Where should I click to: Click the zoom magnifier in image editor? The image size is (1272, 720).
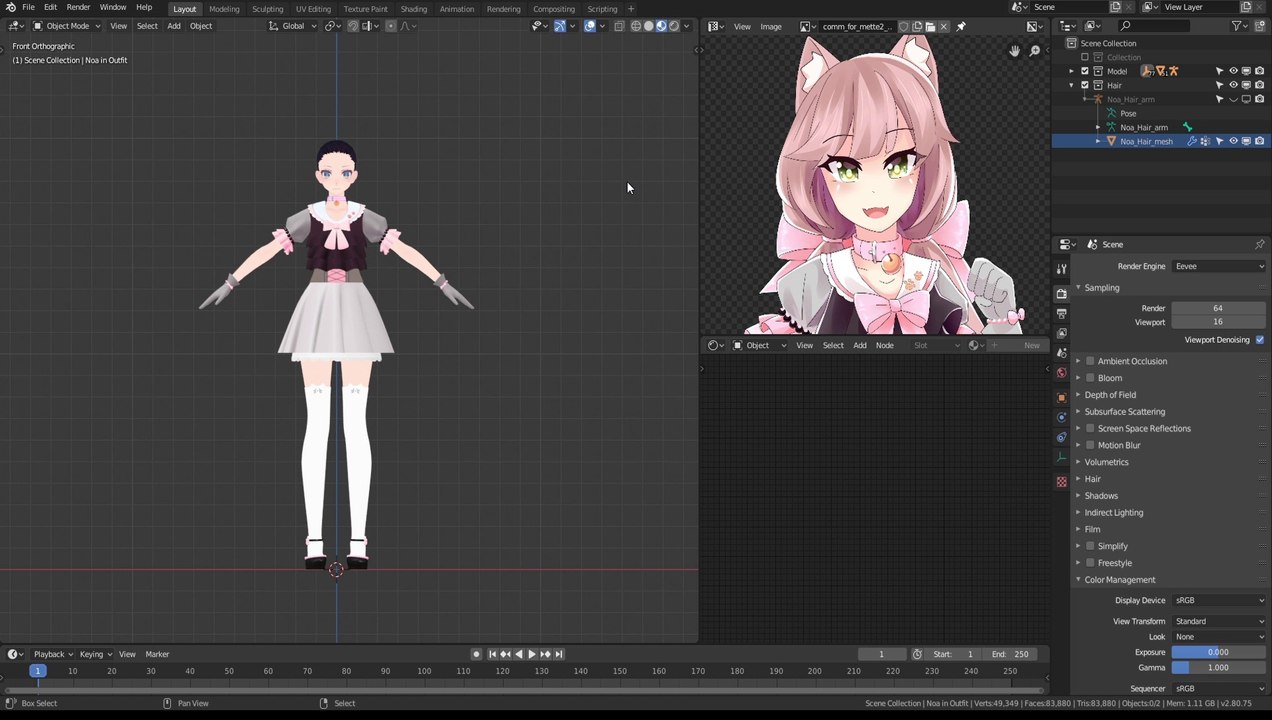coord(1035,51)
